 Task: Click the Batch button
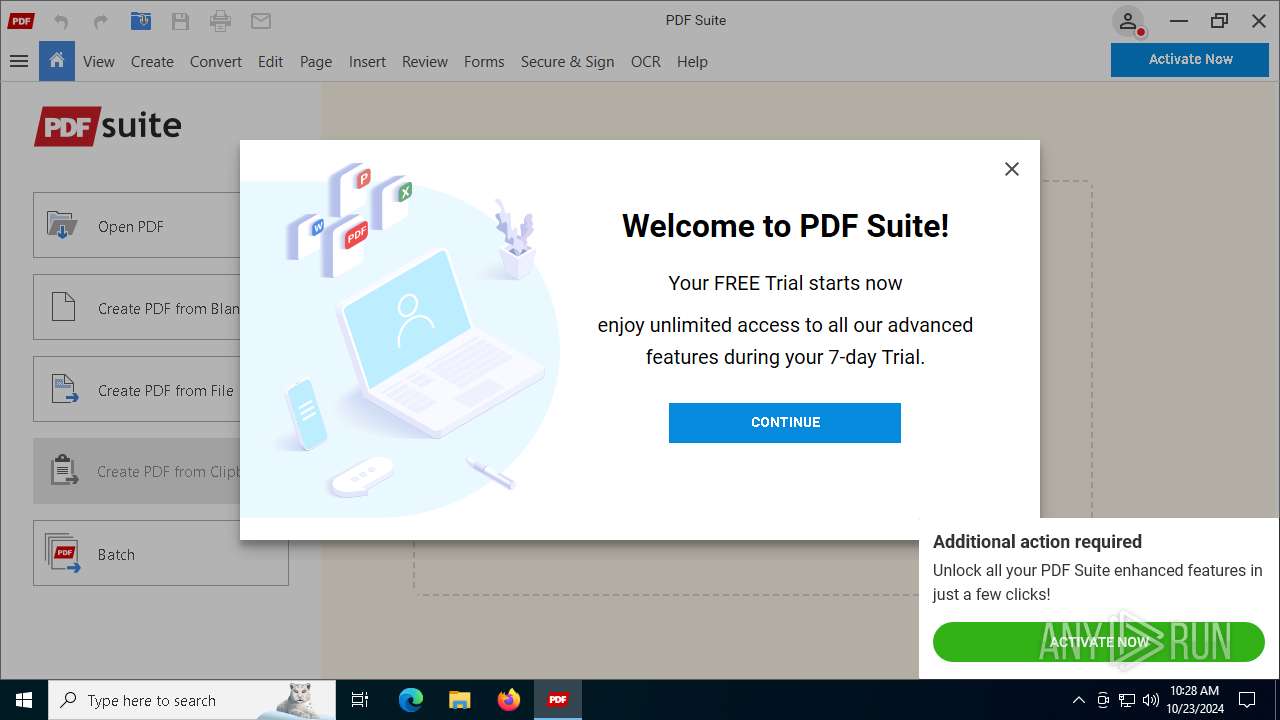161,553
